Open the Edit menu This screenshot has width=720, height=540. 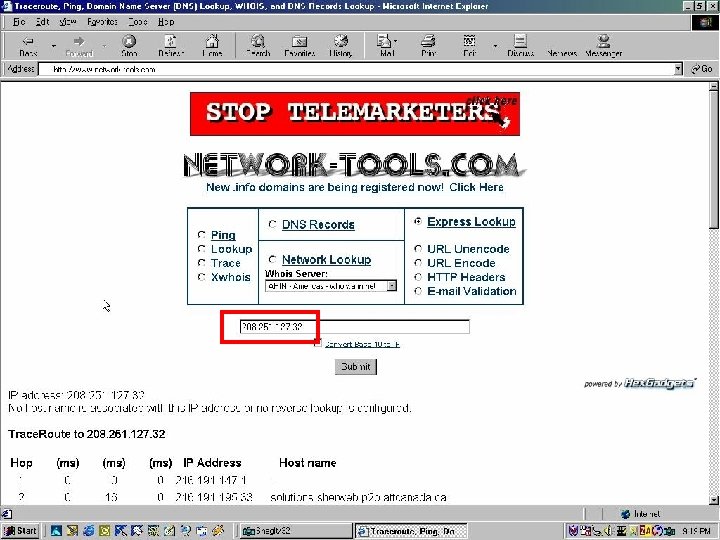42,22
